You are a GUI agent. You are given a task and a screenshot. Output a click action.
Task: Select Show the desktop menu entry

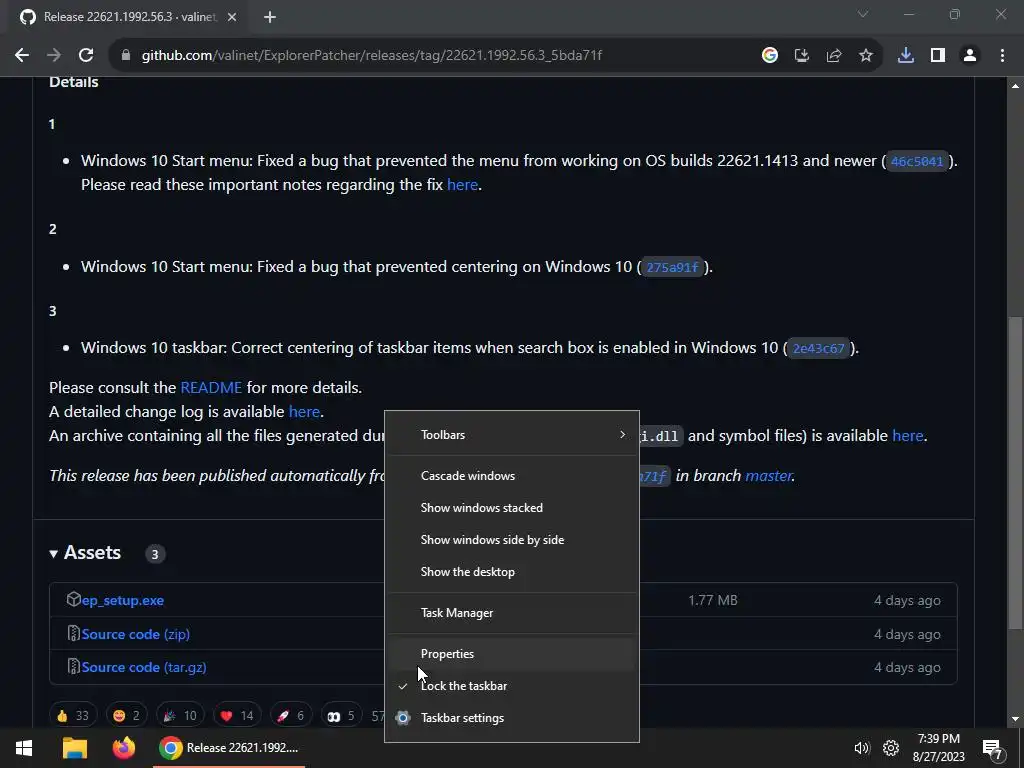click(511, 572)
